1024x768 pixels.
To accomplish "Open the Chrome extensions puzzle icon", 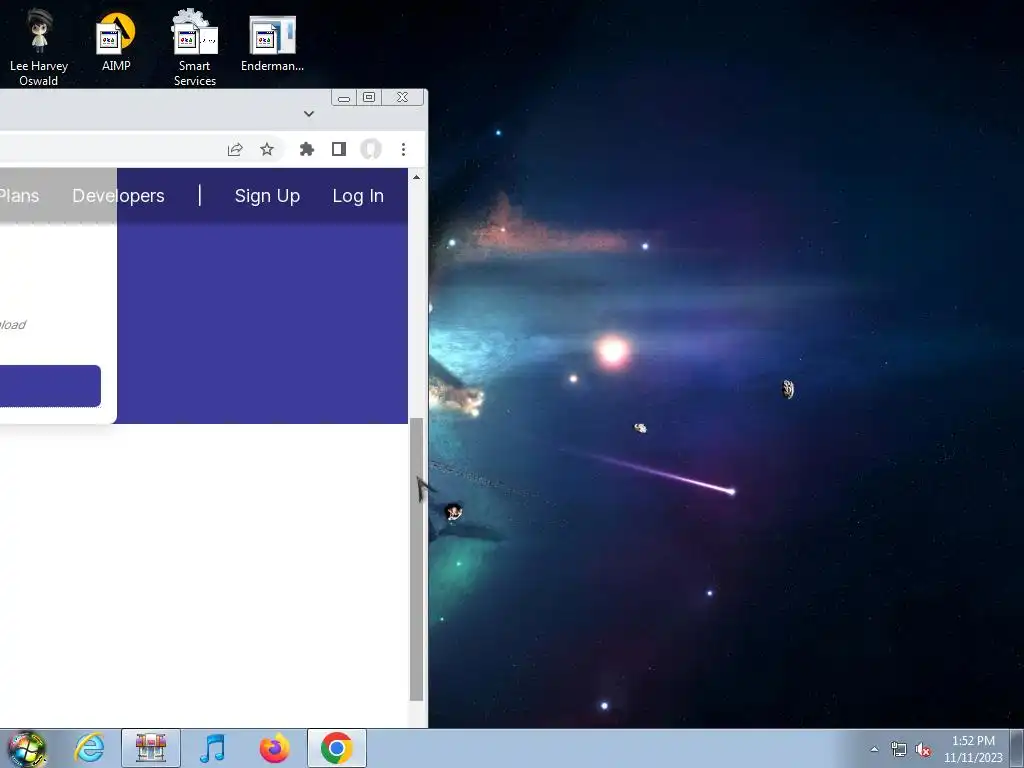I will coord(306,150).
